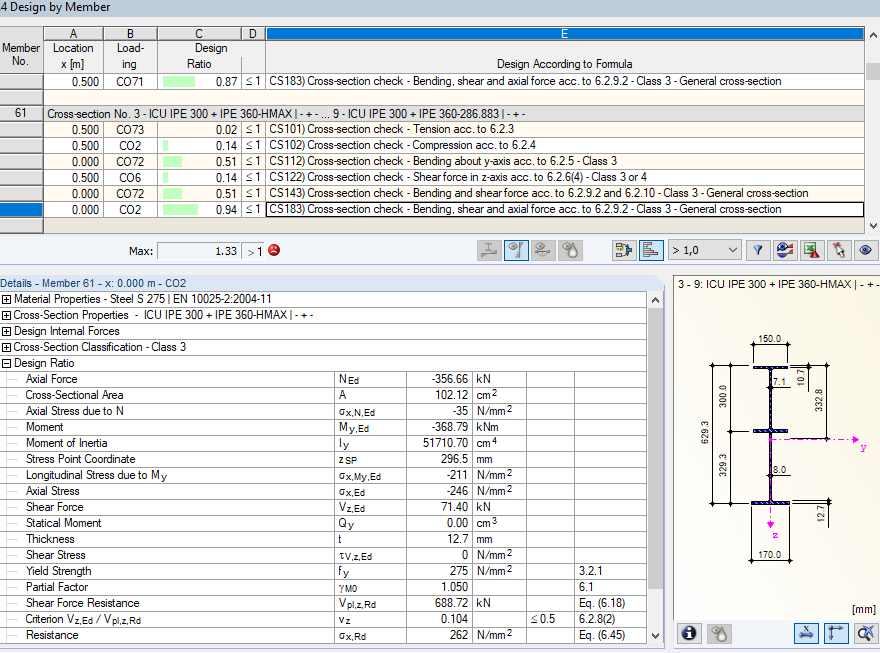Image resolution: width=880 pixels, height=653 pixels.
Task: Click the Excel export icon
Action: click(x=812, y=250)
